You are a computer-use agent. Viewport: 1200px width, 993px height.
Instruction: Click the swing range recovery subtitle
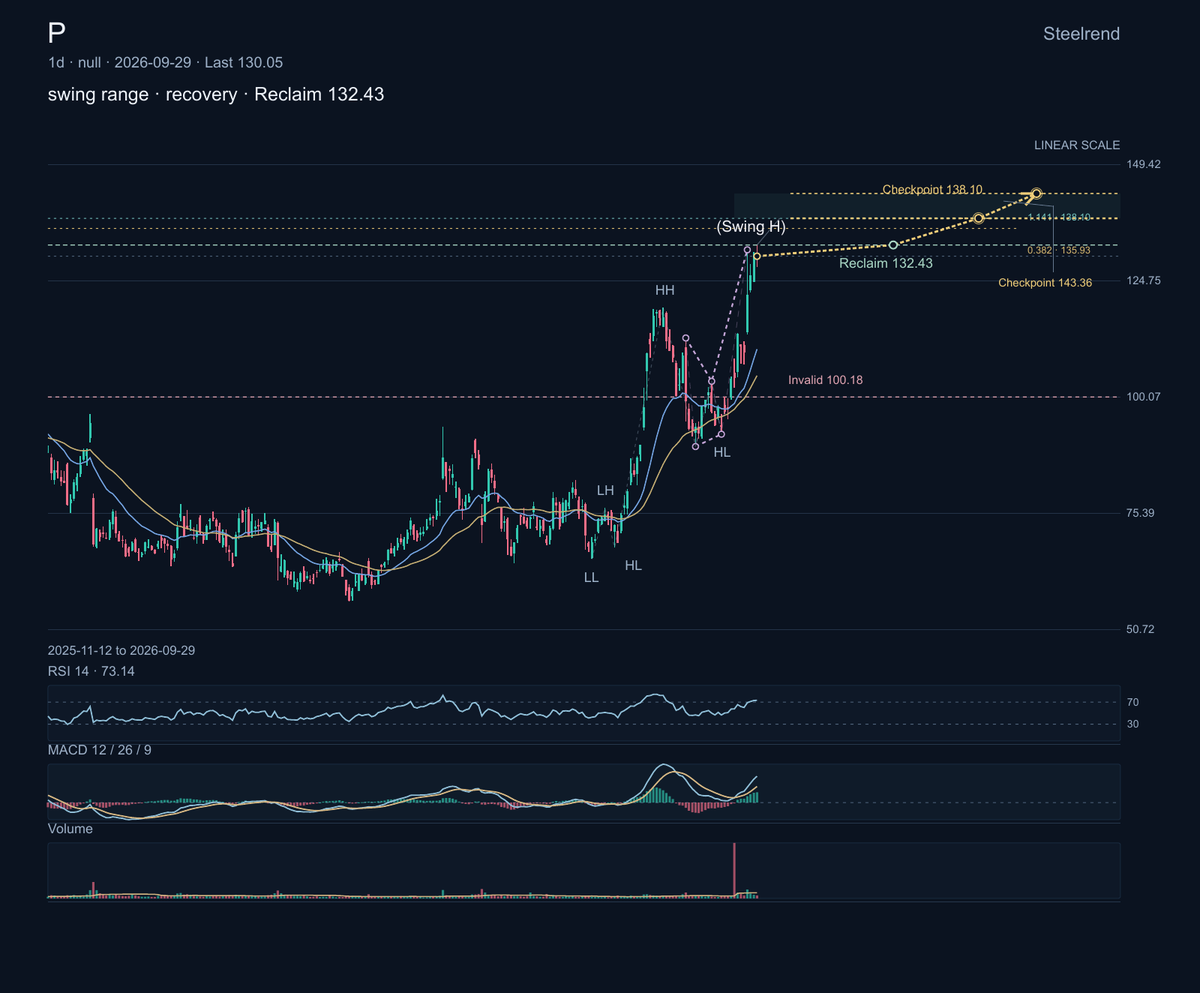216,94
